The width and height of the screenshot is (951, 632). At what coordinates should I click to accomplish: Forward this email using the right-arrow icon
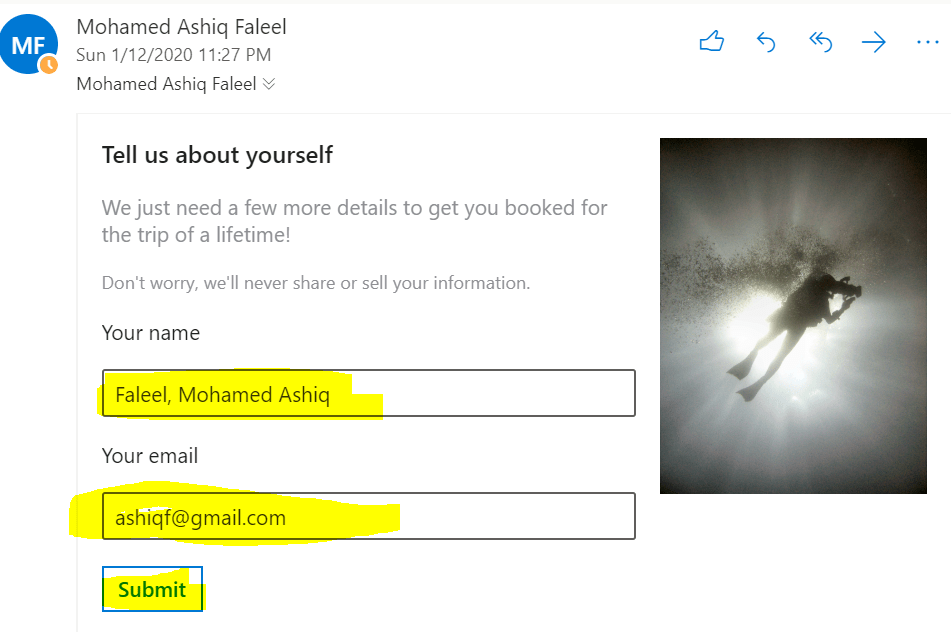point(874,42)
